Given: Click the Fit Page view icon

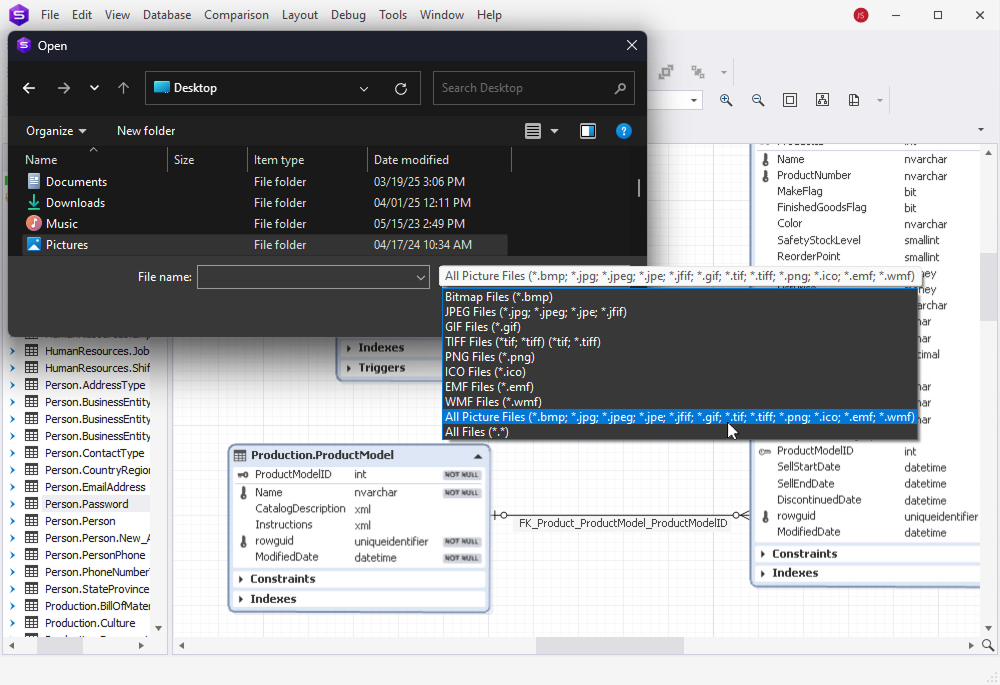Looking at the screenshot, I should point(790,100).
